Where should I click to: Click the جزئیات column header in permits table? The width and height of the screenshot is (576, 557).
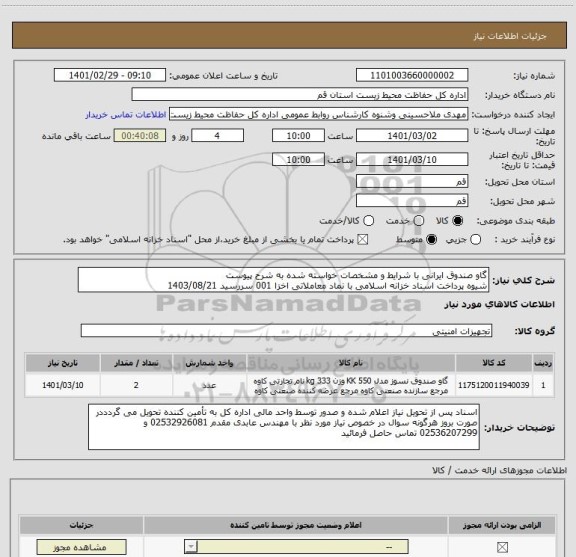click(82, 525)
